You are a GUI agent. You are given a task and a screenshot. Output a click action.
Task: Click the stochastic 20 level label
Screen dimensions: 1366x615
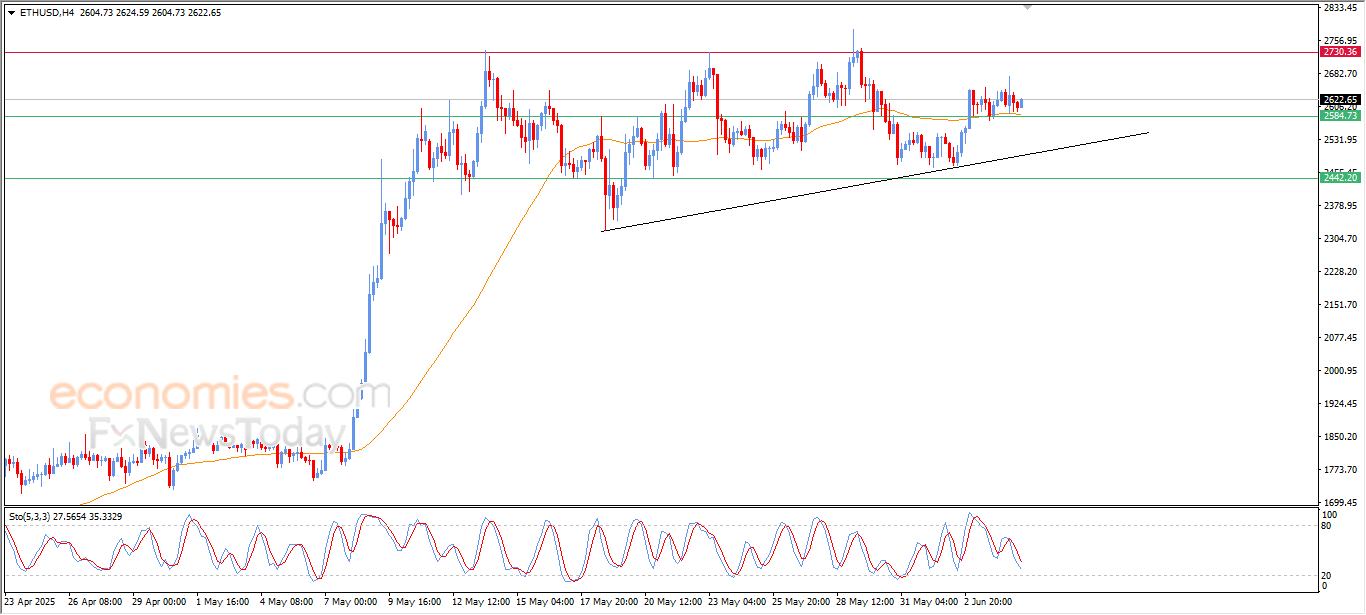click(x=1327, y=575)
